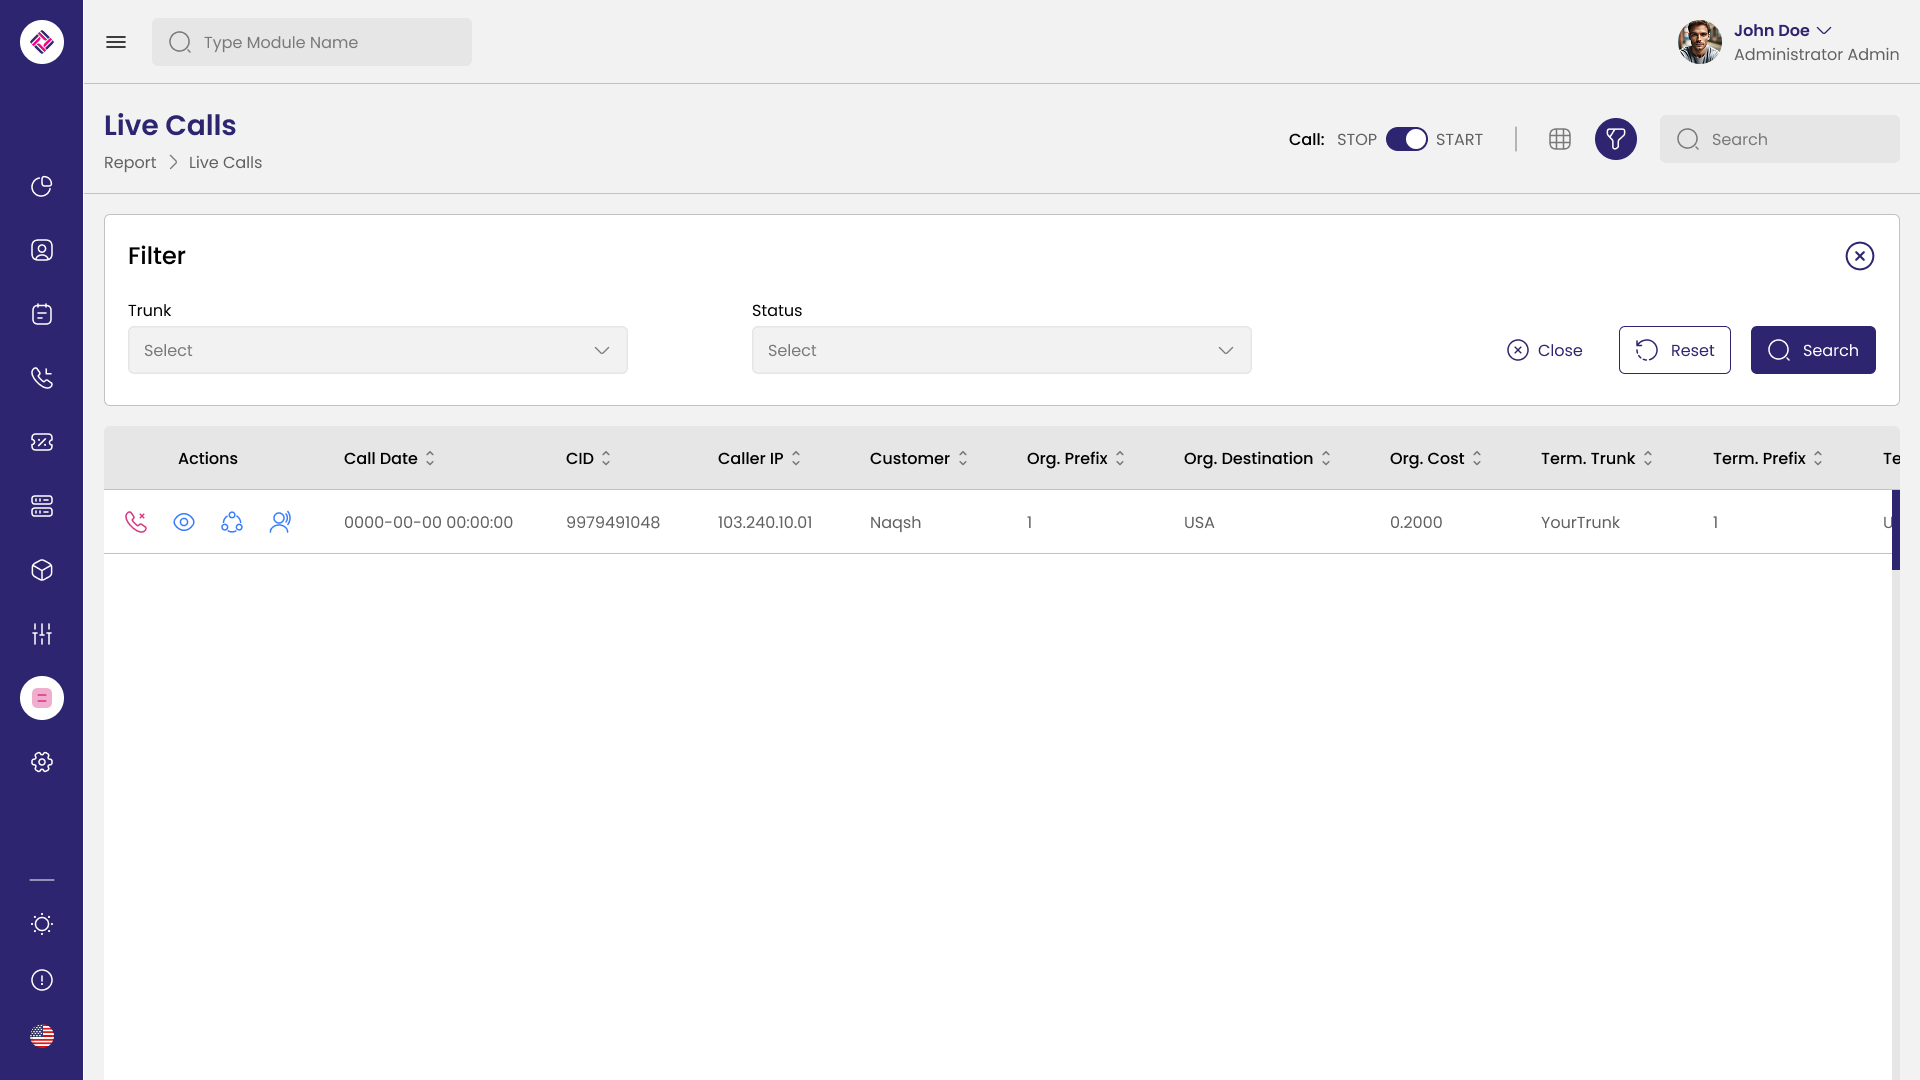Image resolution: width=1920 pixels, height=1080 pixels.
Task: Switch theme using sun icon in sidebar
Action: 42,924
